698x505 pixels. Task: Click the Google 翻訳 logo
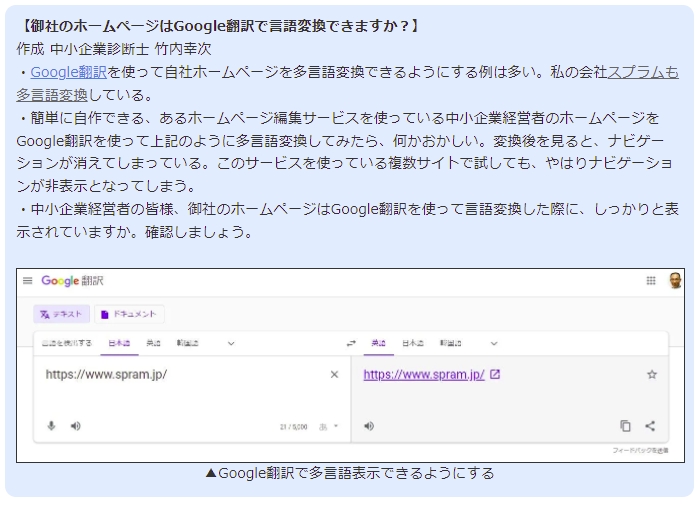point(72,281)
